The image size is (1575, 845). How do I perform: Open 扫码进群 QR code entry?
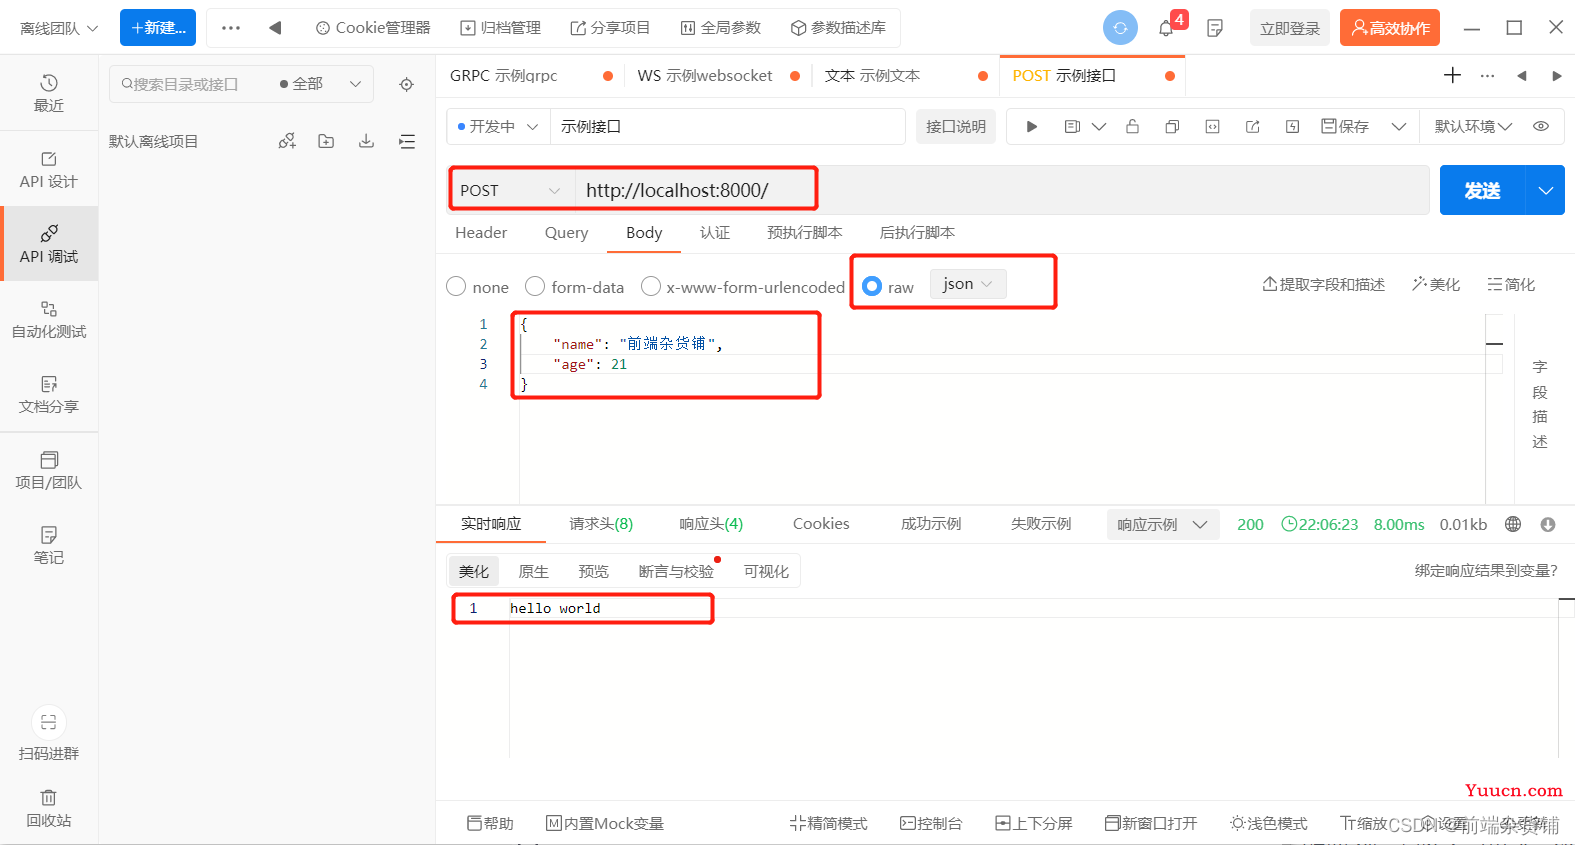click(x=49, y=735)
